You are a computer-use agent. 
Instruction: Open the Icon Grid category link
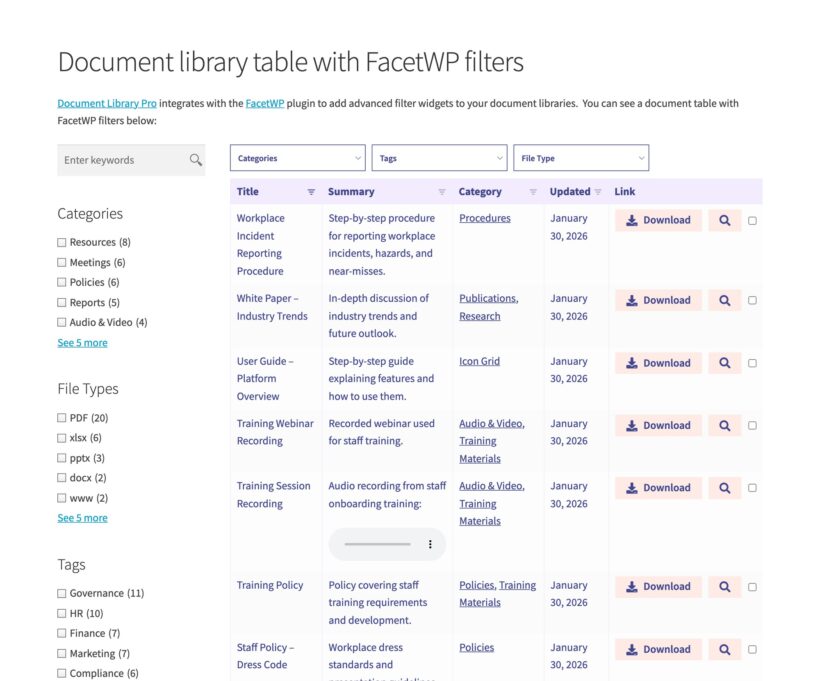coord(480,361)
